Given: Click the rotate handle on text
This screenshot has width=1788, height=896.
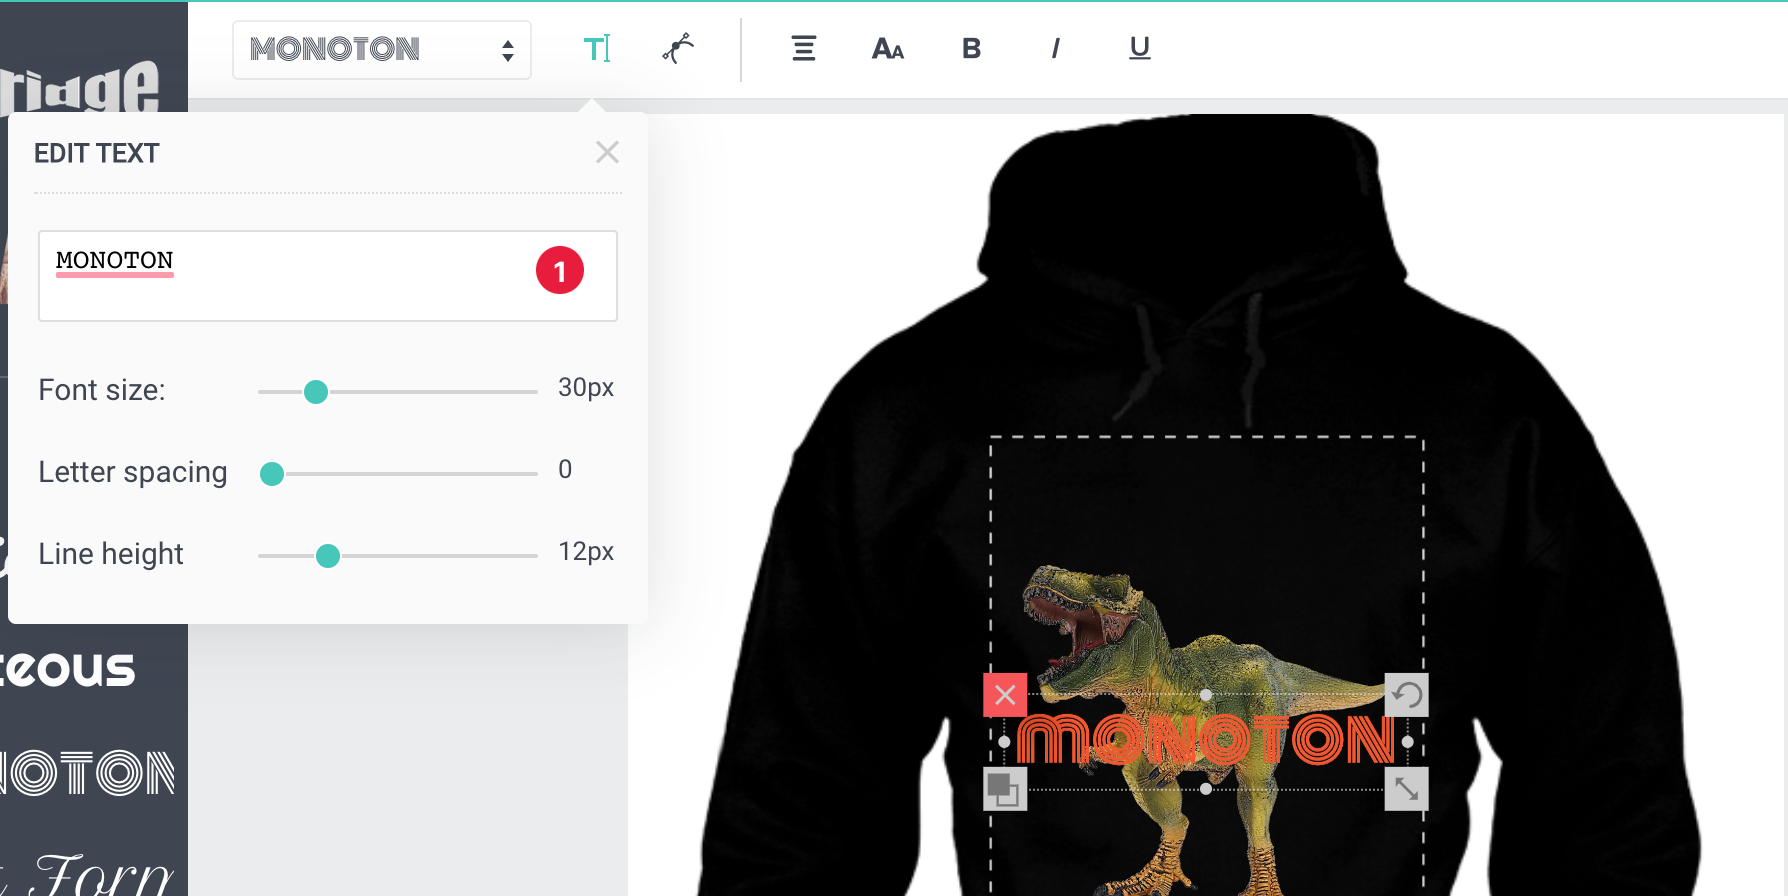Looking at the screenshot, I should (1407, 695).
